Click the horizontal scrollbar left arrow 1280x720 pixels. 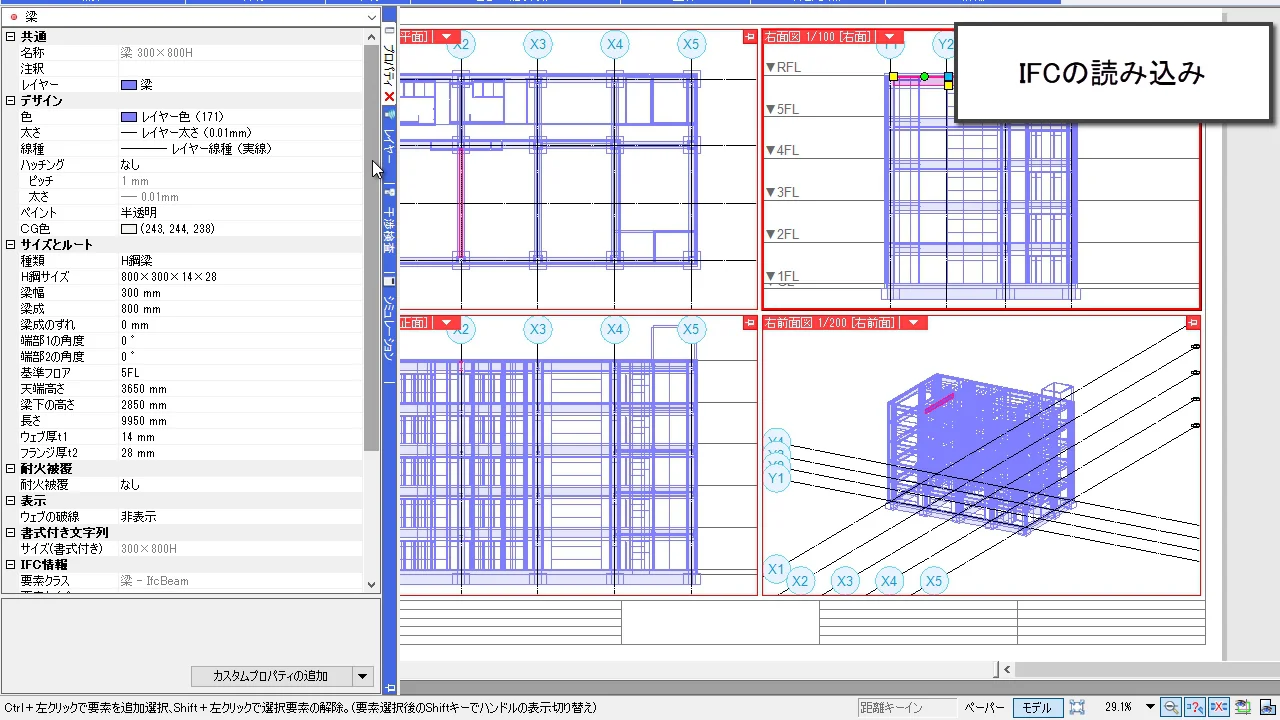1007,669
